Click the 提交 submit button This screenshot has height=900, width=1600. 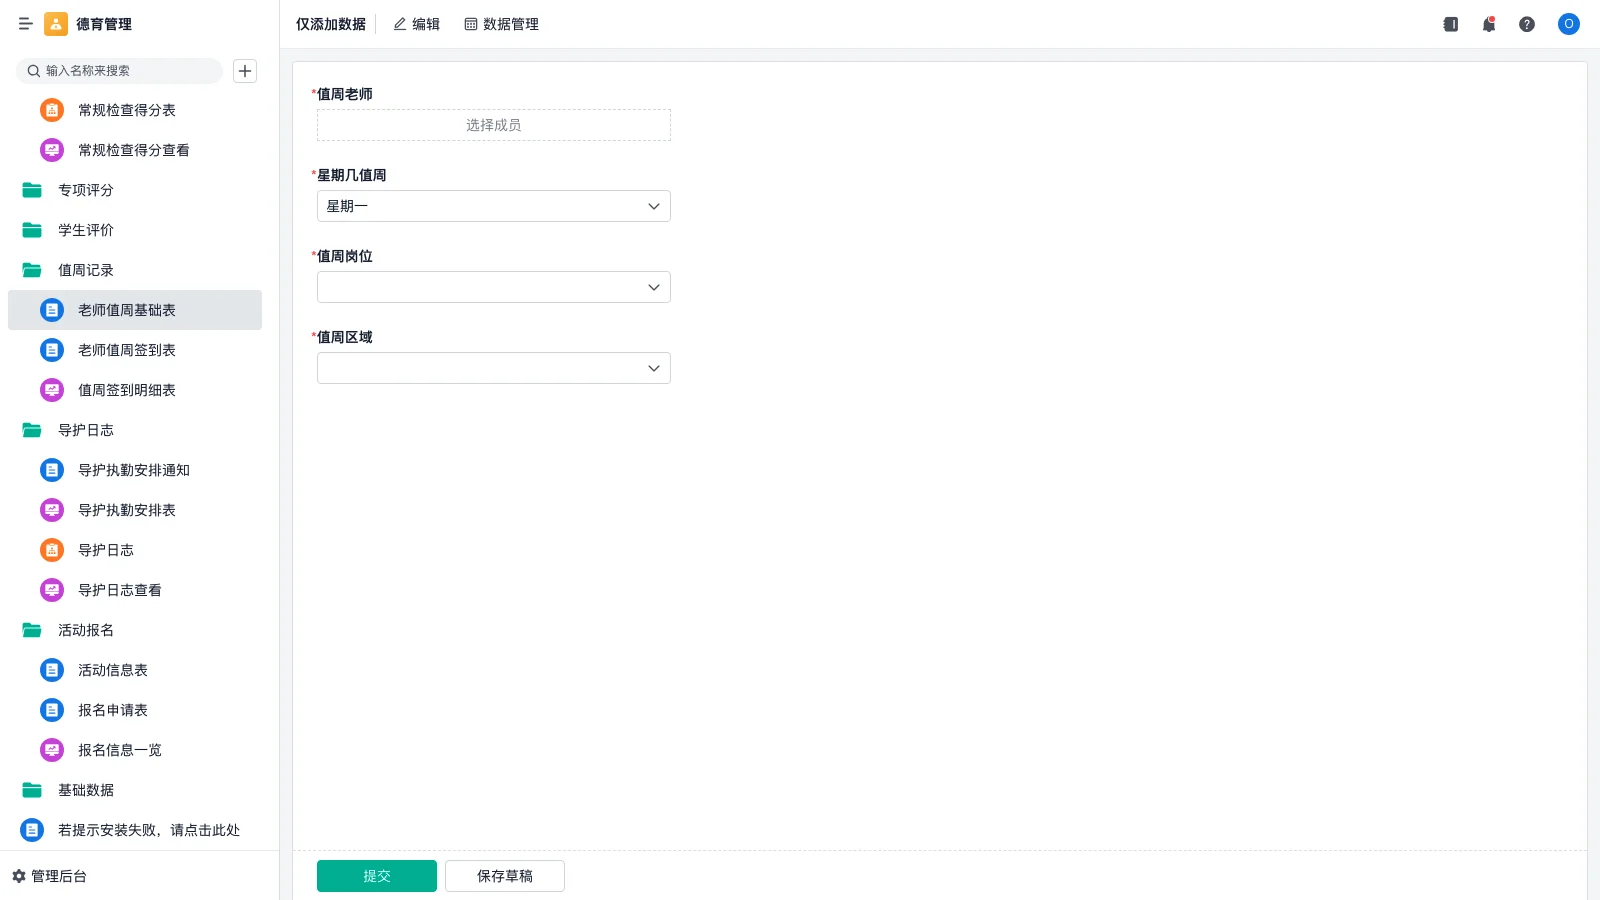click(x=377, y=875)
